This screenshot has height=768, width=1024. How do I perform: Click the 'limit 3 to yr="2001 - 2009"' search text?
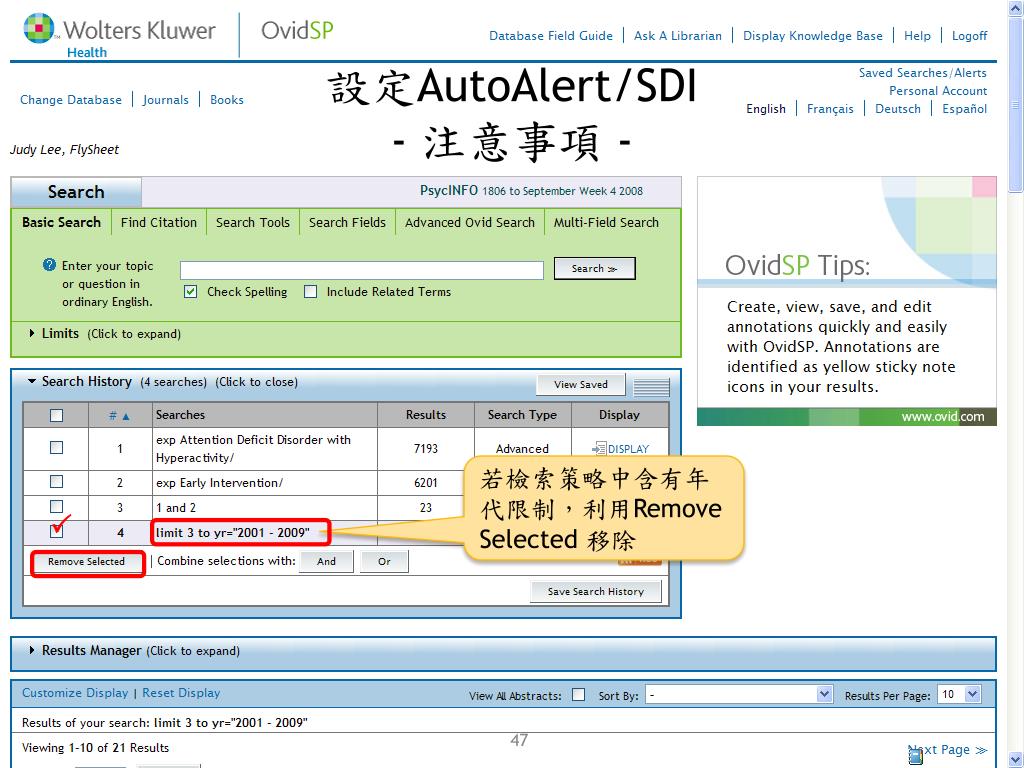[233, 533]
